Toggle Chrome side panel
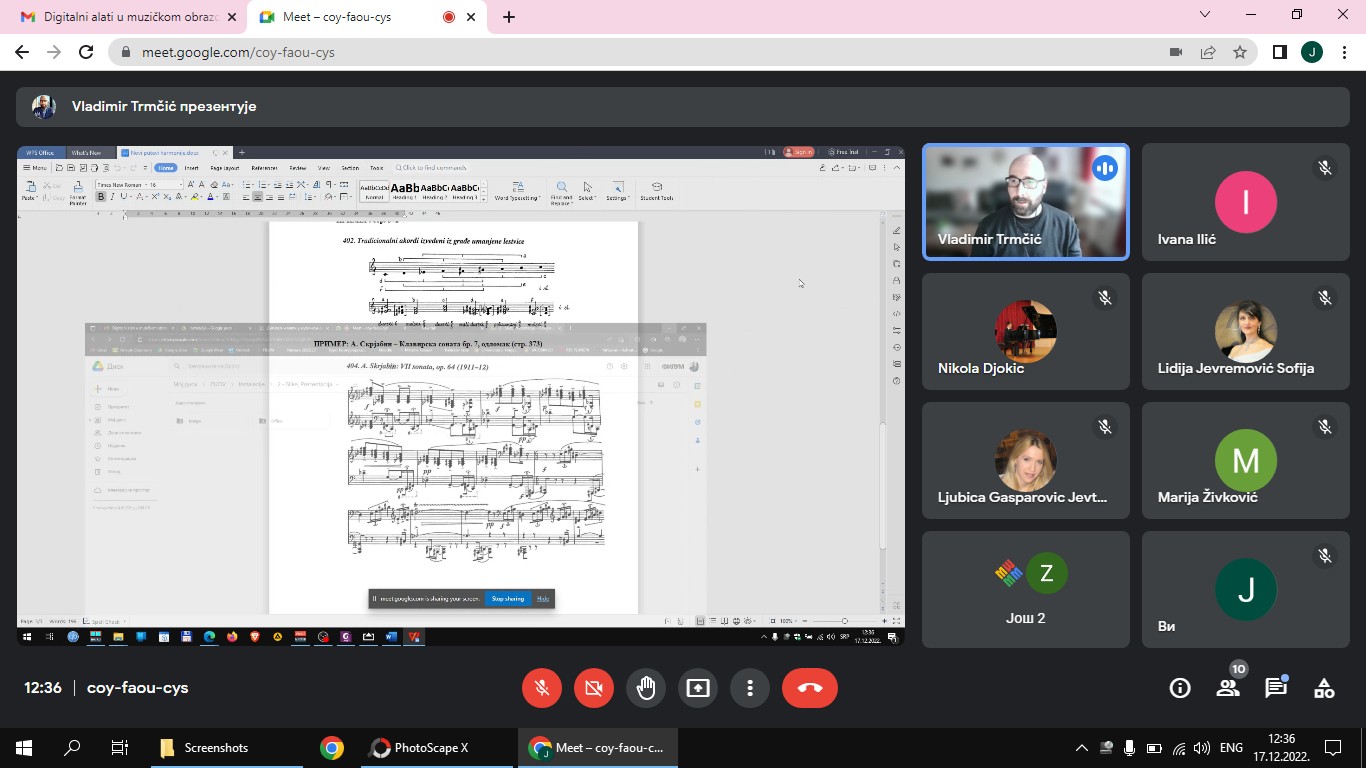 [1279, 52]
